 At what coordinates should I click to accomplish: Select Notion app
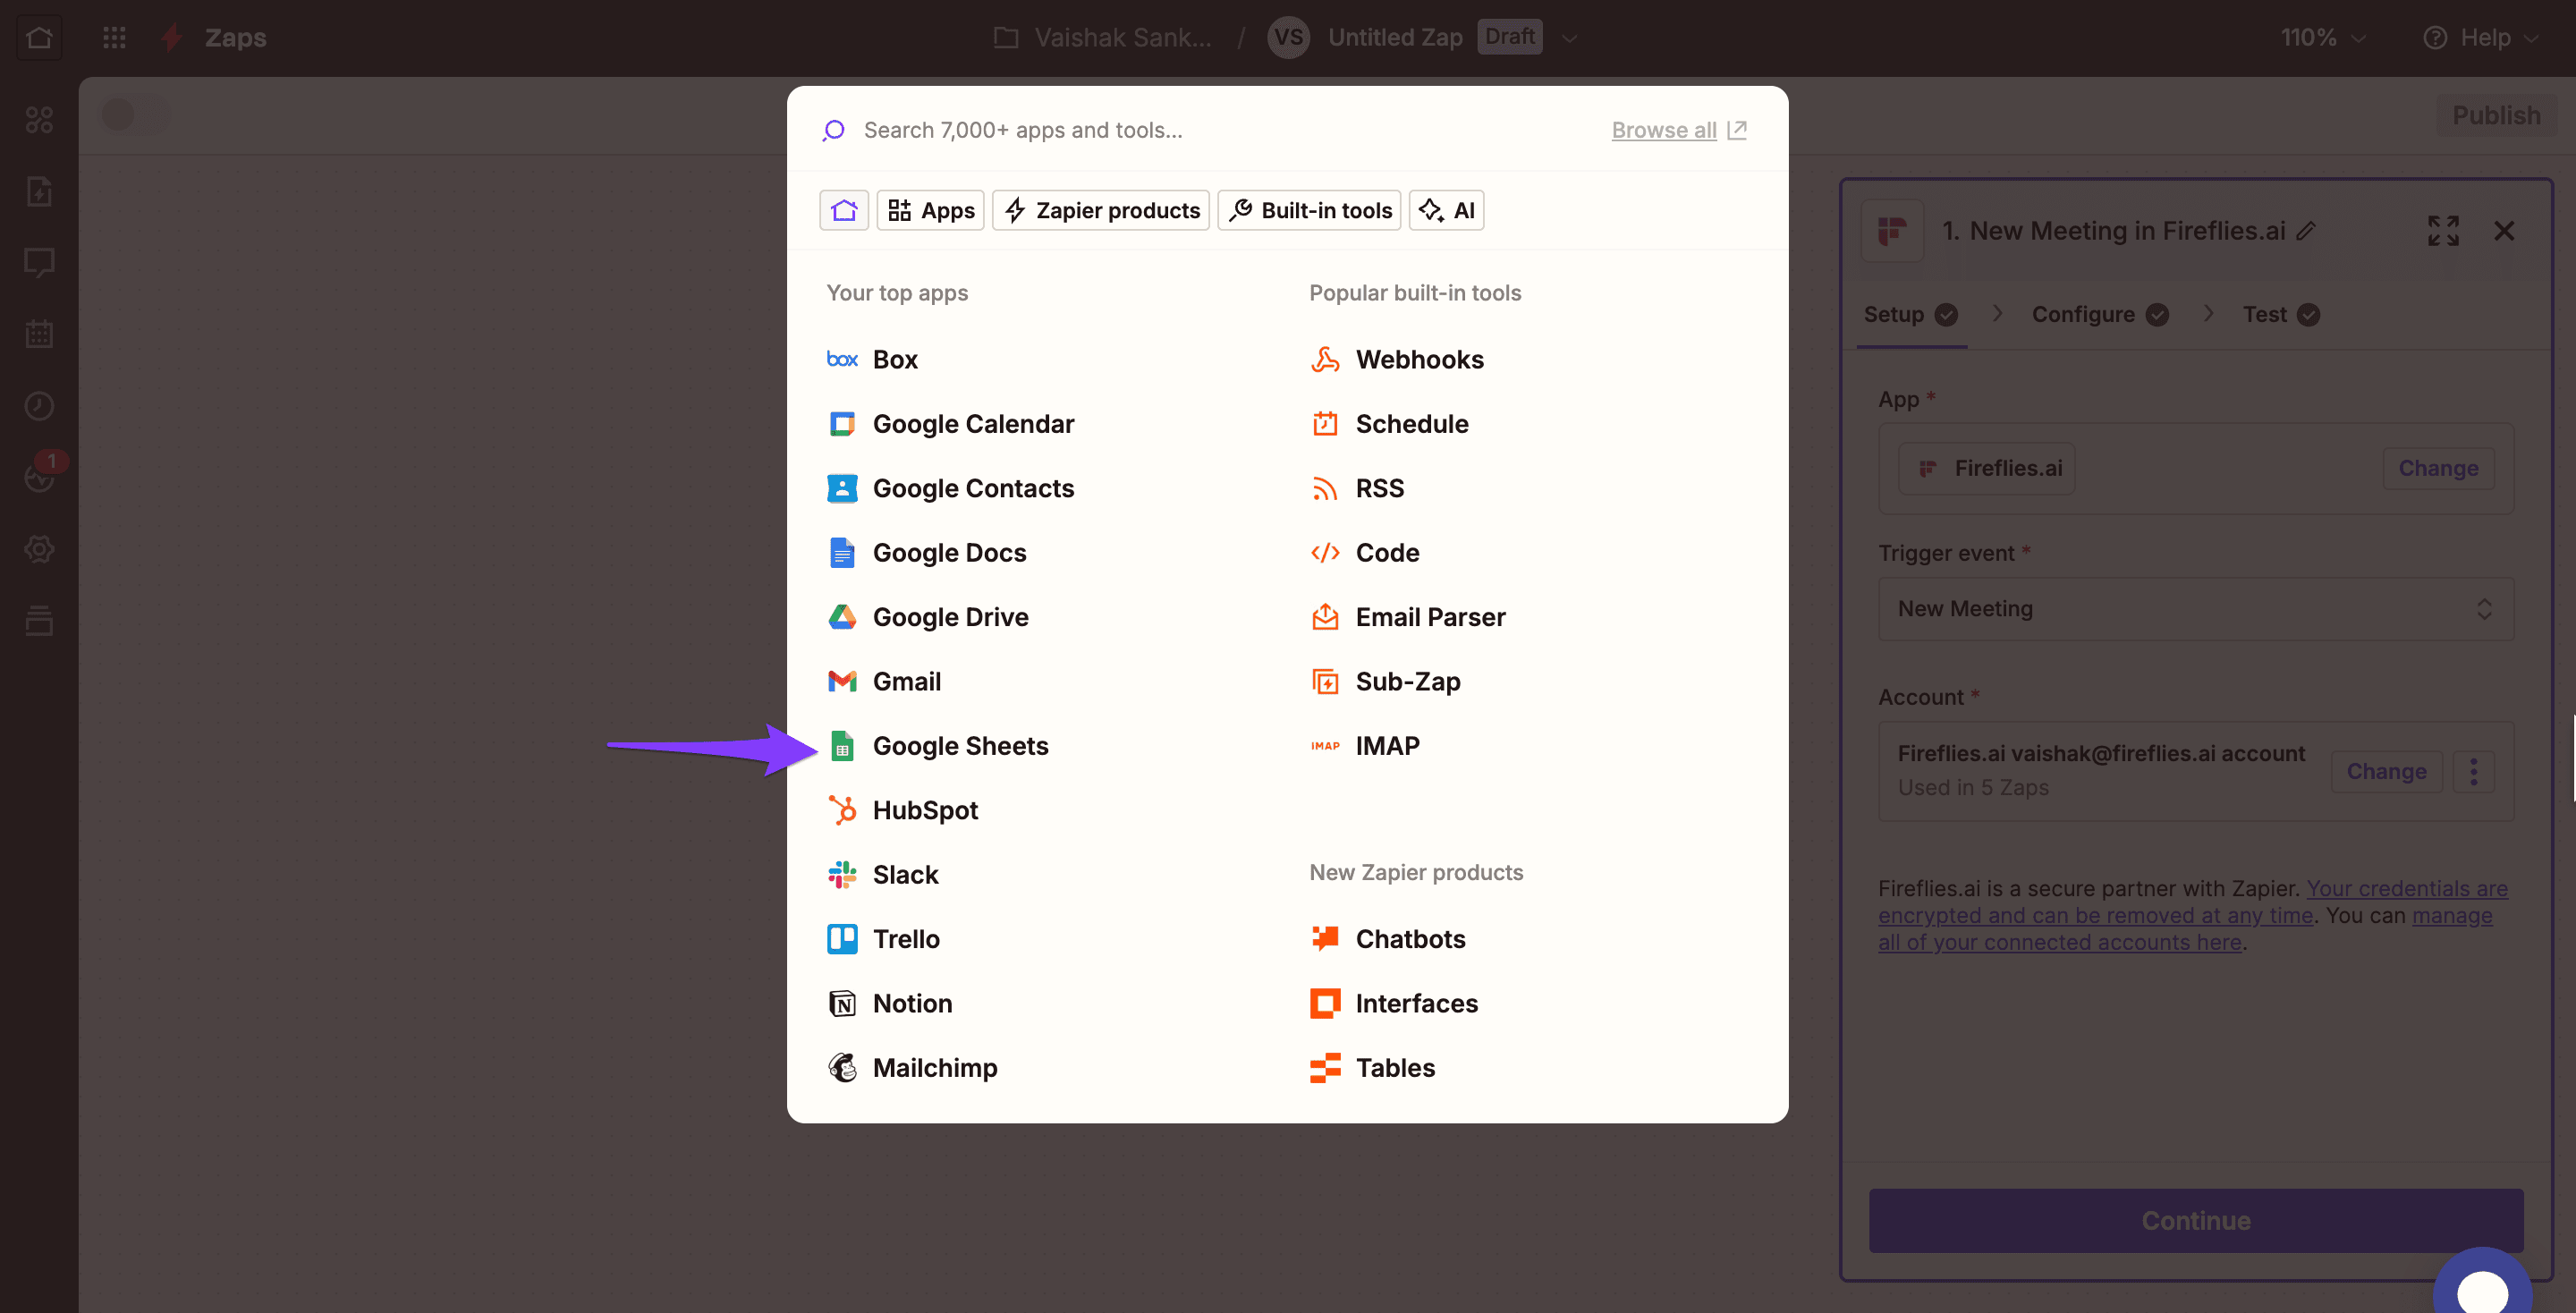tap(889, 1003)
